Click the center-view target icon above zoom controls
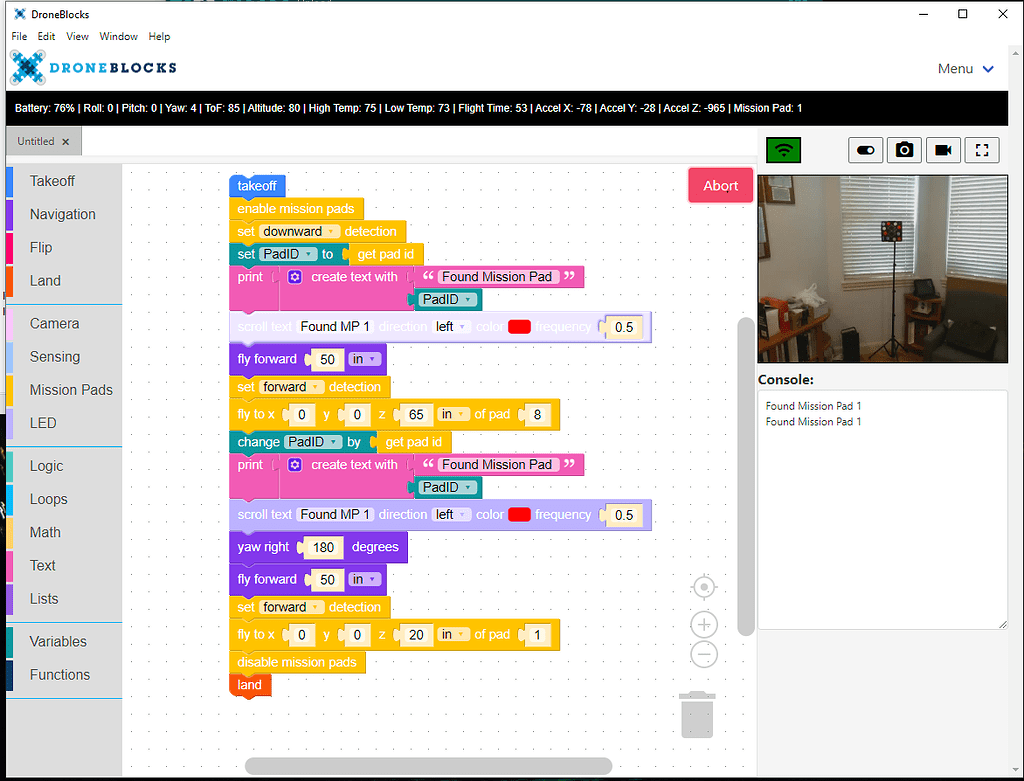 point(703,587)
